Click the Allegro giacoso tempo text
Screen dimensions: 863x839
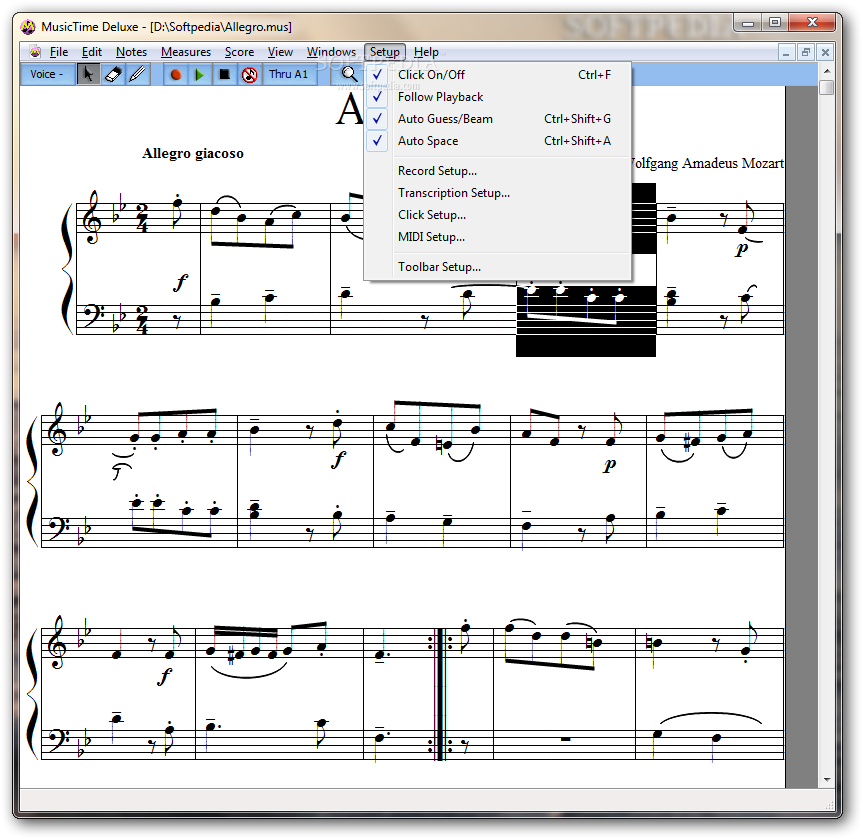coord(193,154)
